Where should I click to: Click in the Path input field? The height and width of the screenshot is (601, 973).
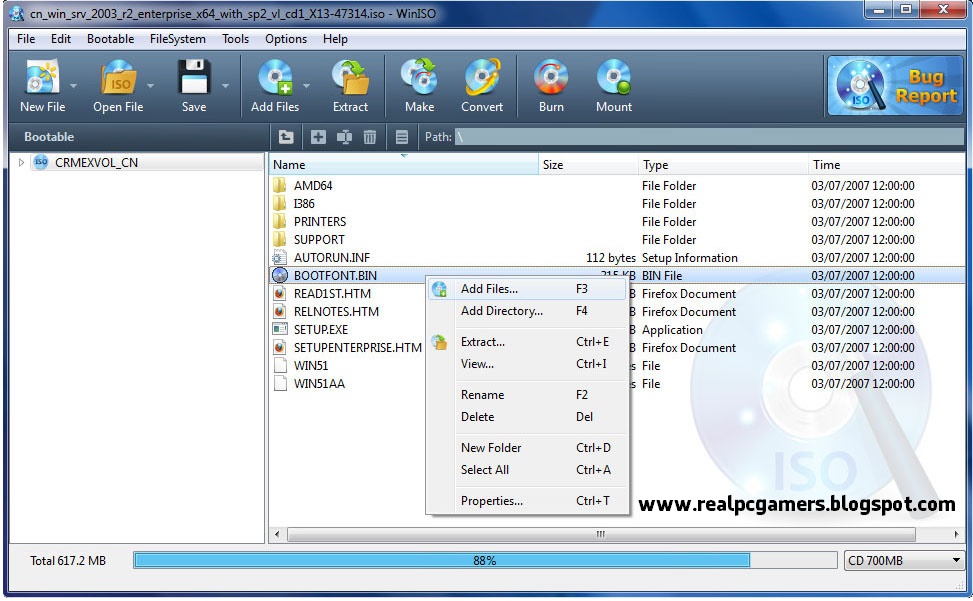(709, 137)
